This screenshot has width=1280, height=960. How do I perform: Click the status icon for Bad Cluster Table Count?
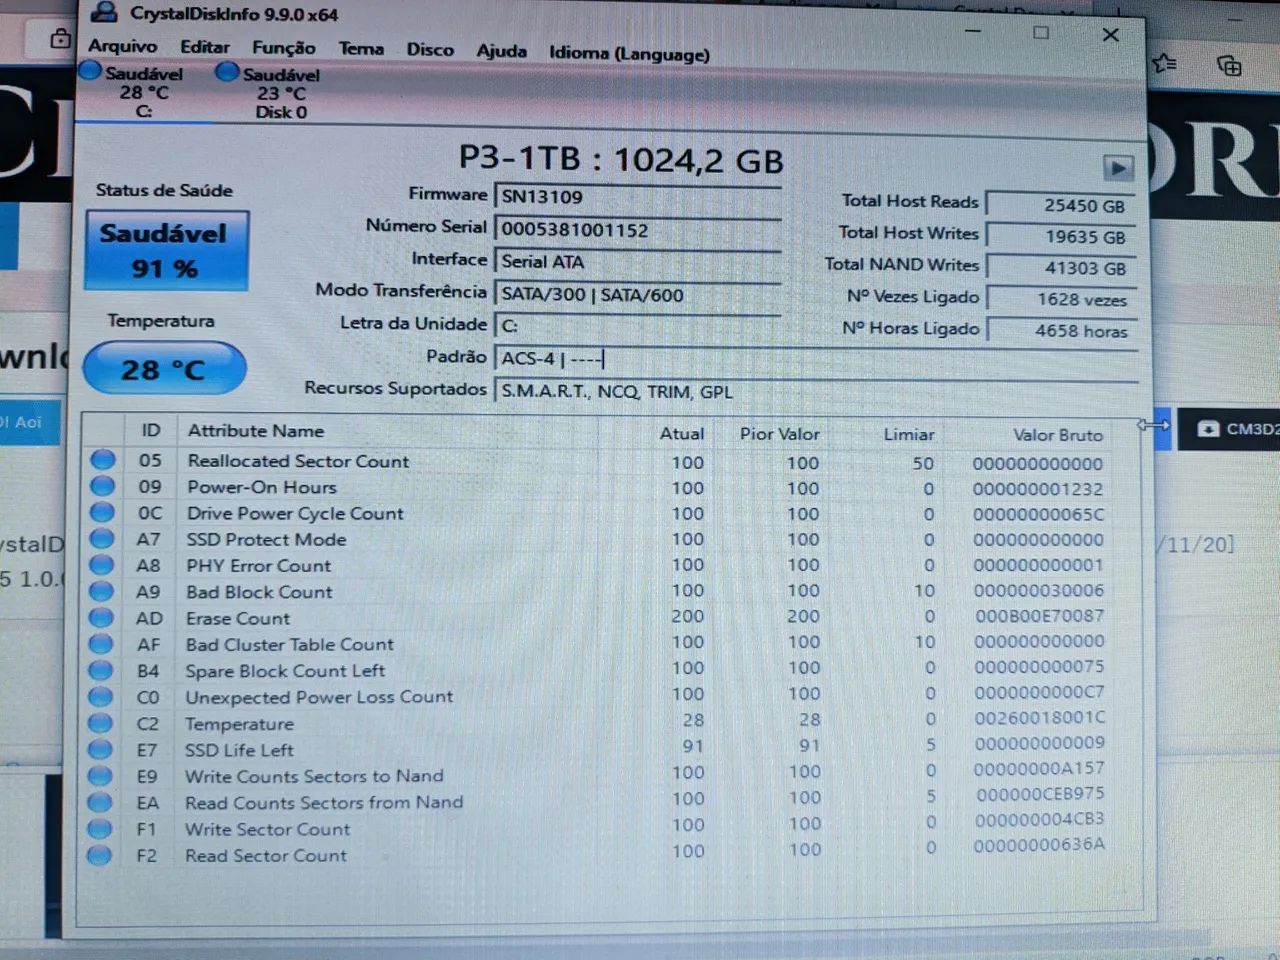[101, 643]
